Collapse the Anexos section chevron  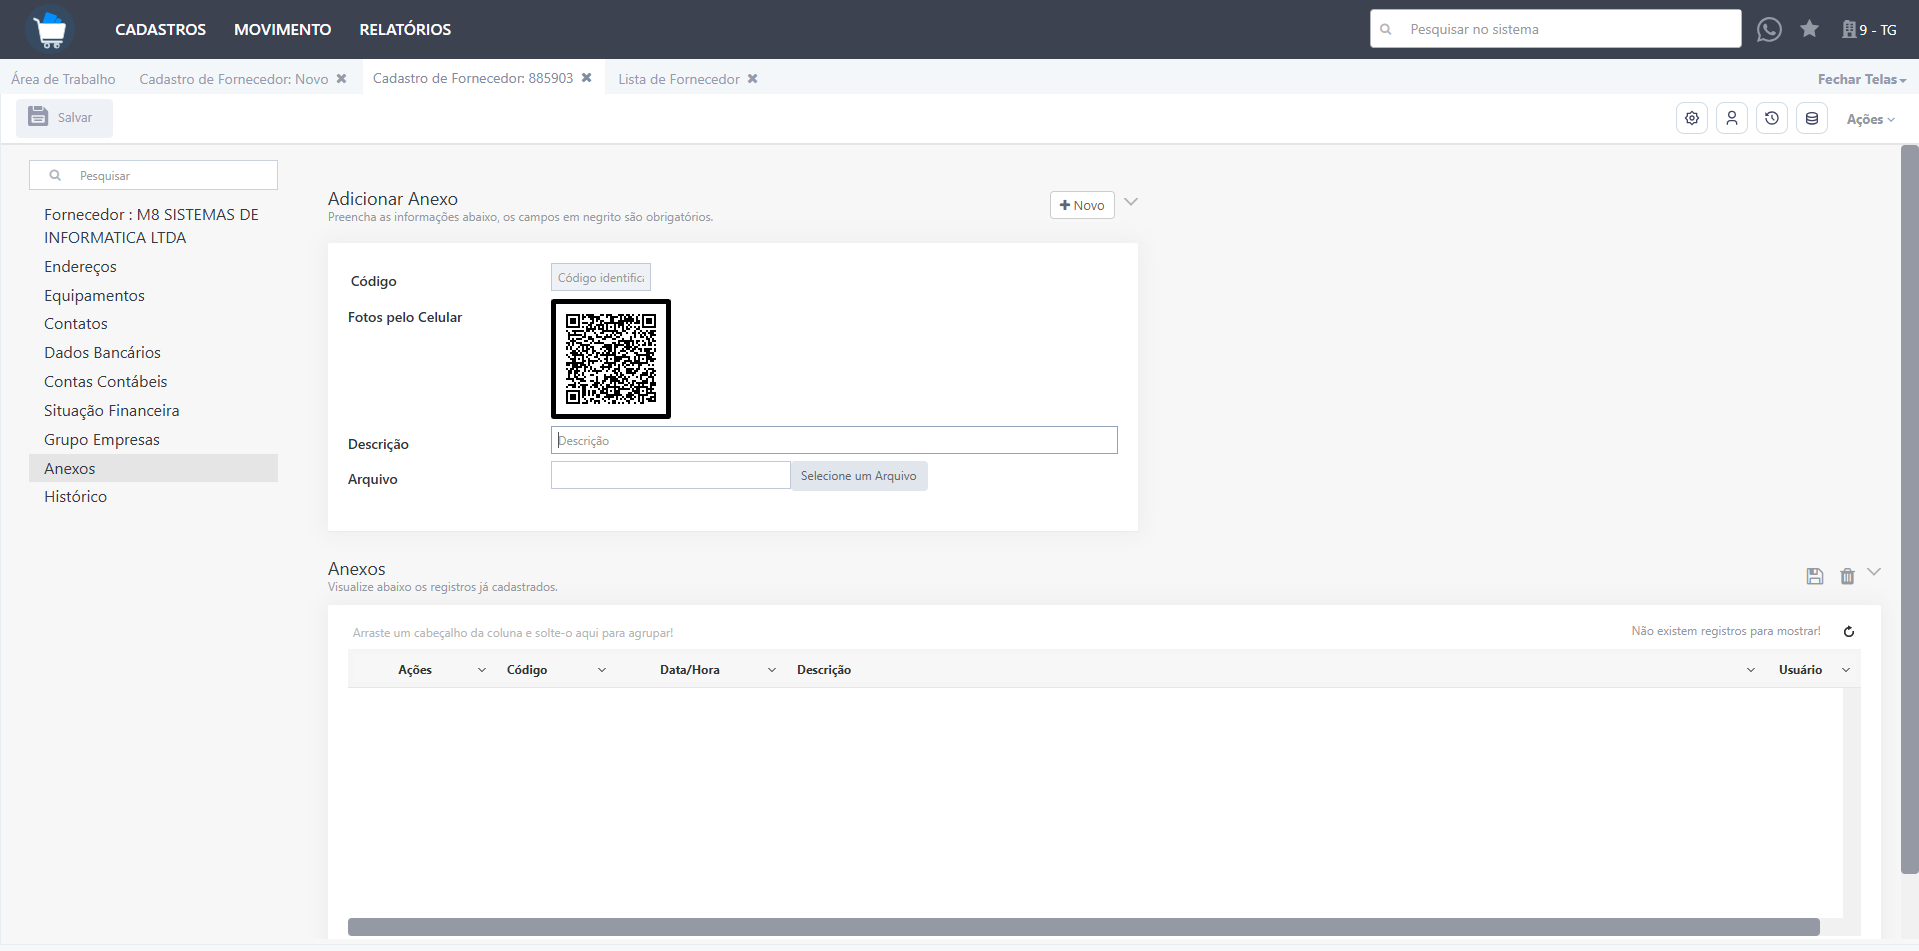click(x=1874, y=572)
